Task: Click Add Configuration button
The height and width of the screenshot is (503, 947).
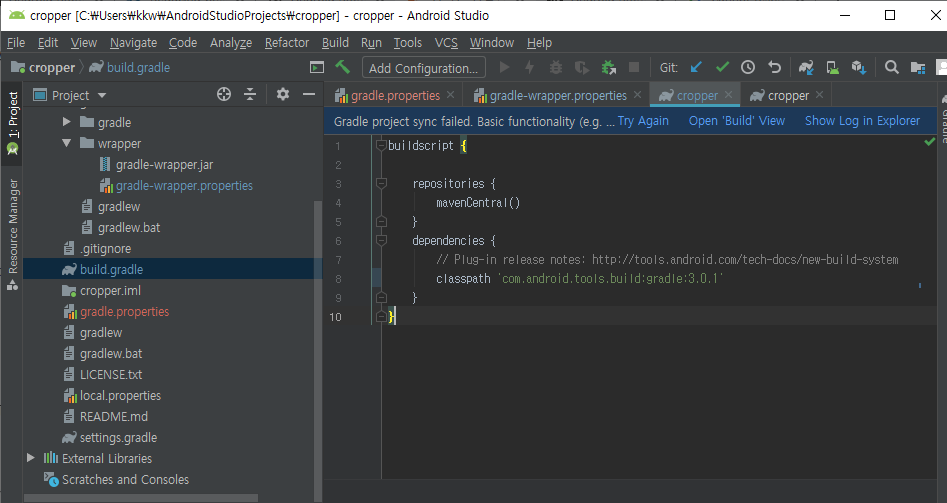Action: coord(423,68)
